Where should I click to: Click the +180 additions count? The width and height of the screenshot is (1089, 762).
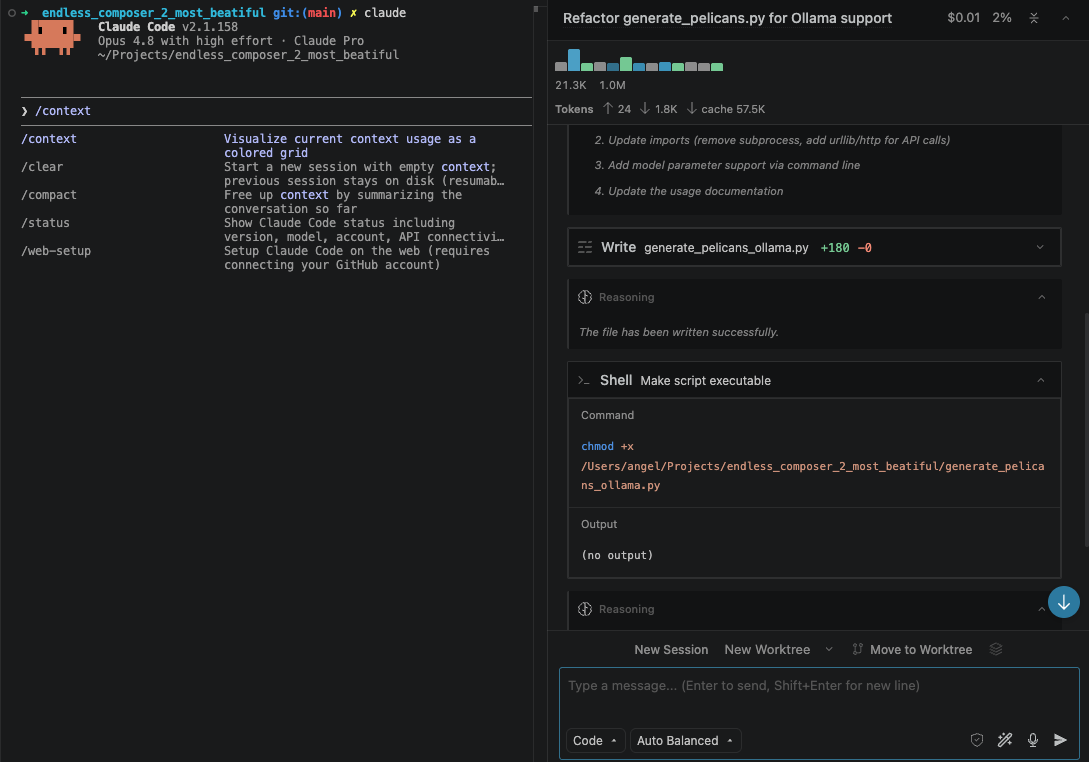pos(835,248)
